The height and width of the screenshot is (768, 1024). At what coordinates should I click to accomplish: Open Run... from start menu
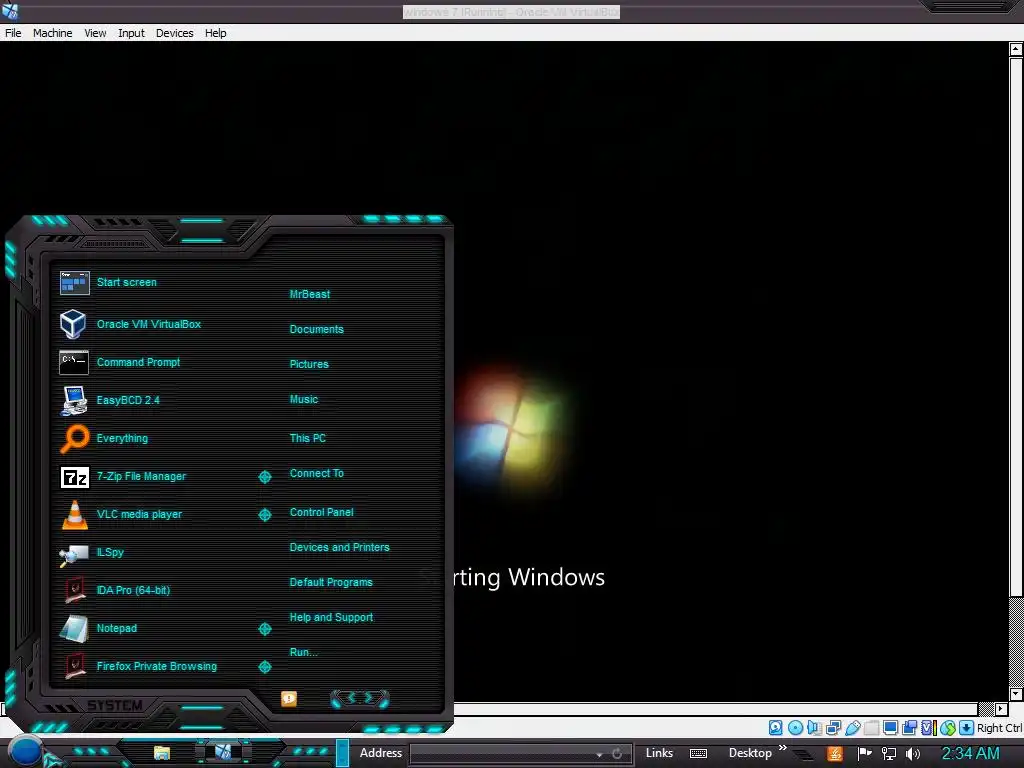[x=304, y=652]
